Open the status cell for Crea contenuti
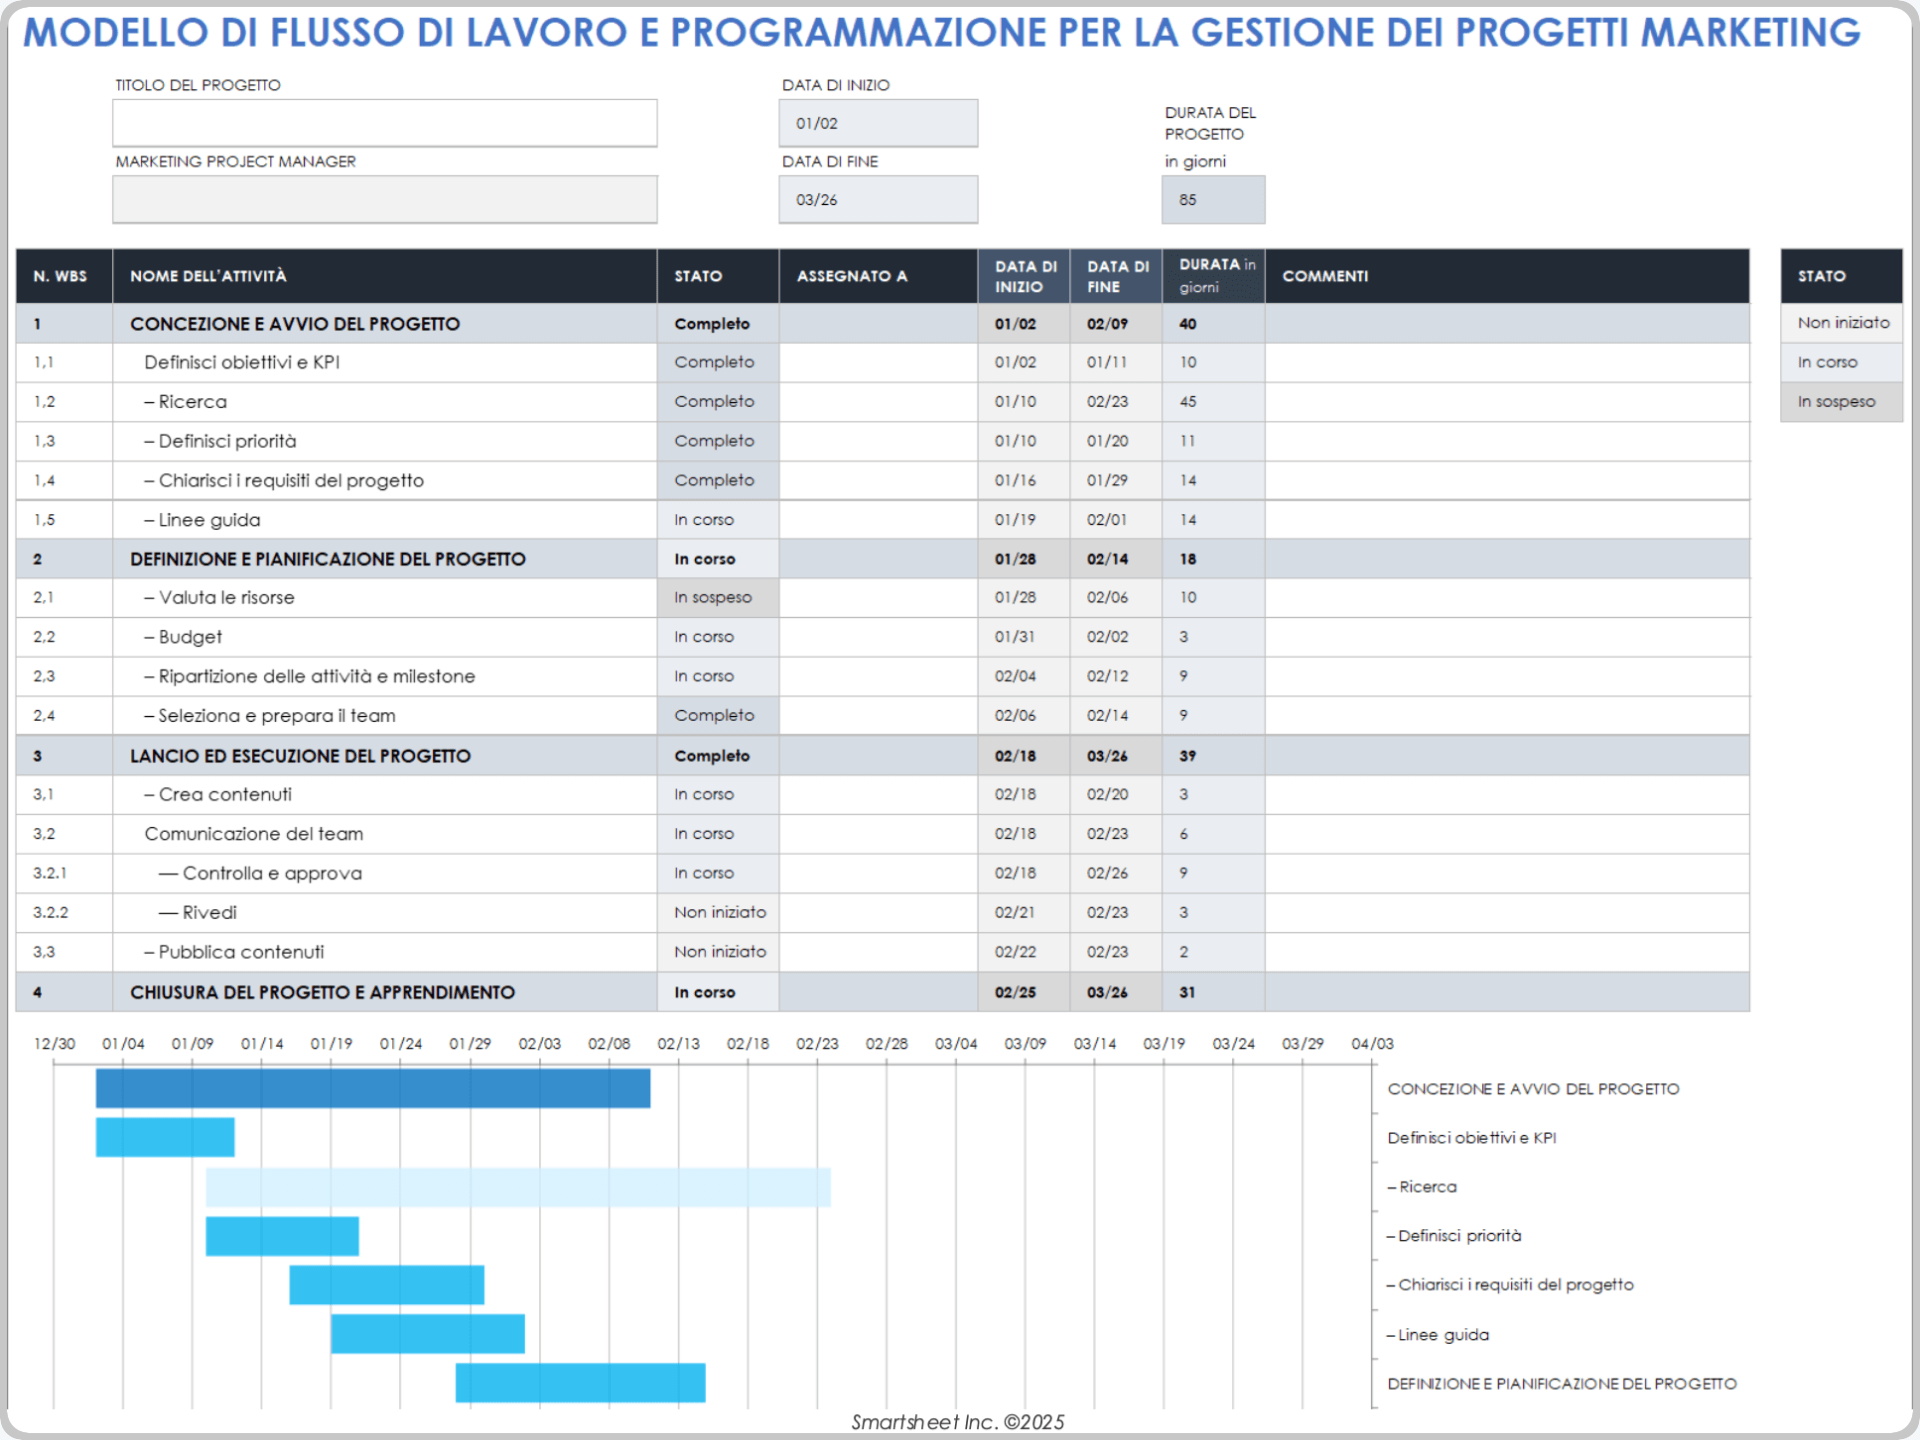 (x=718, y=795)
